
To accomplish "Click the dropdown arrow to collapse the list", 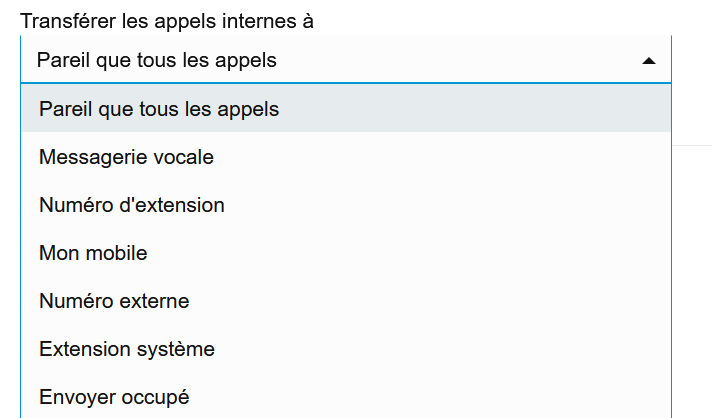I will [648, 61].
